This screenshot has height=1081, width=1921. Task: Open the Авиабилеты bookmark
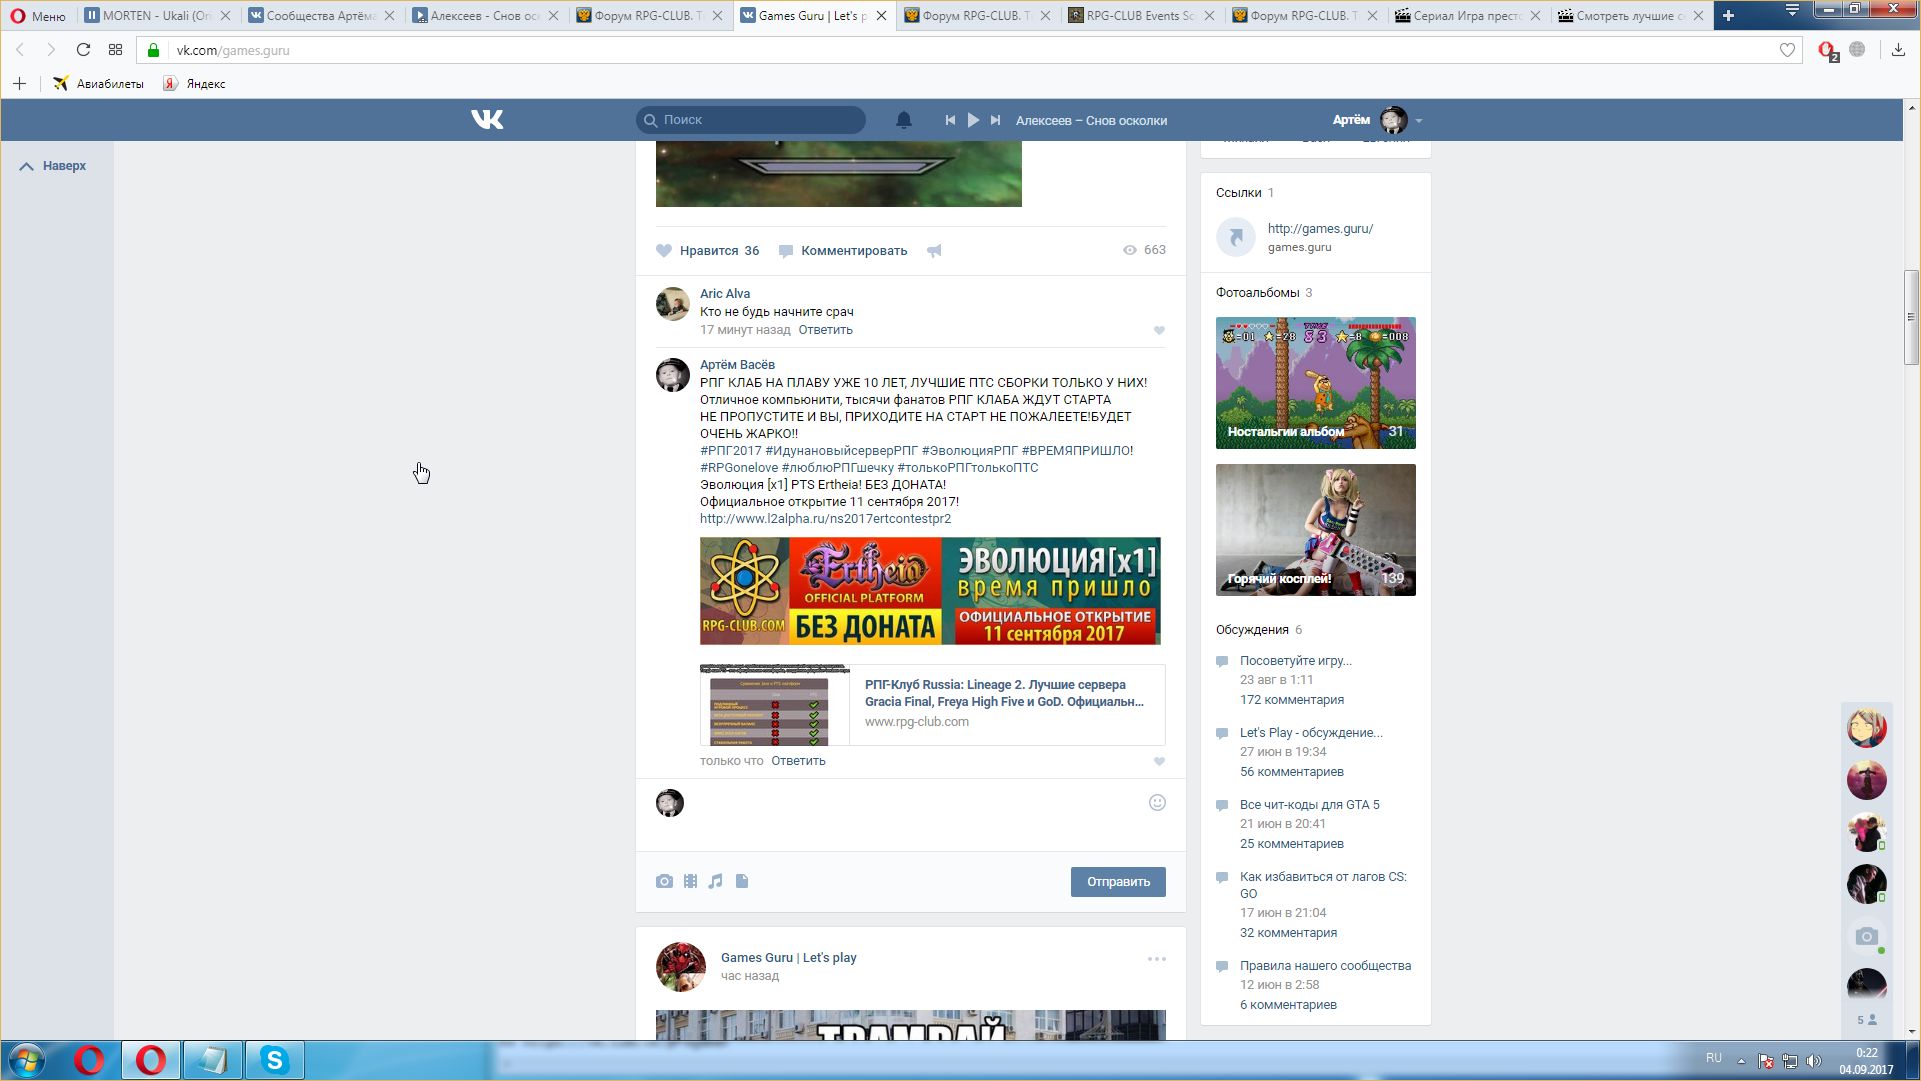(98, 84)
